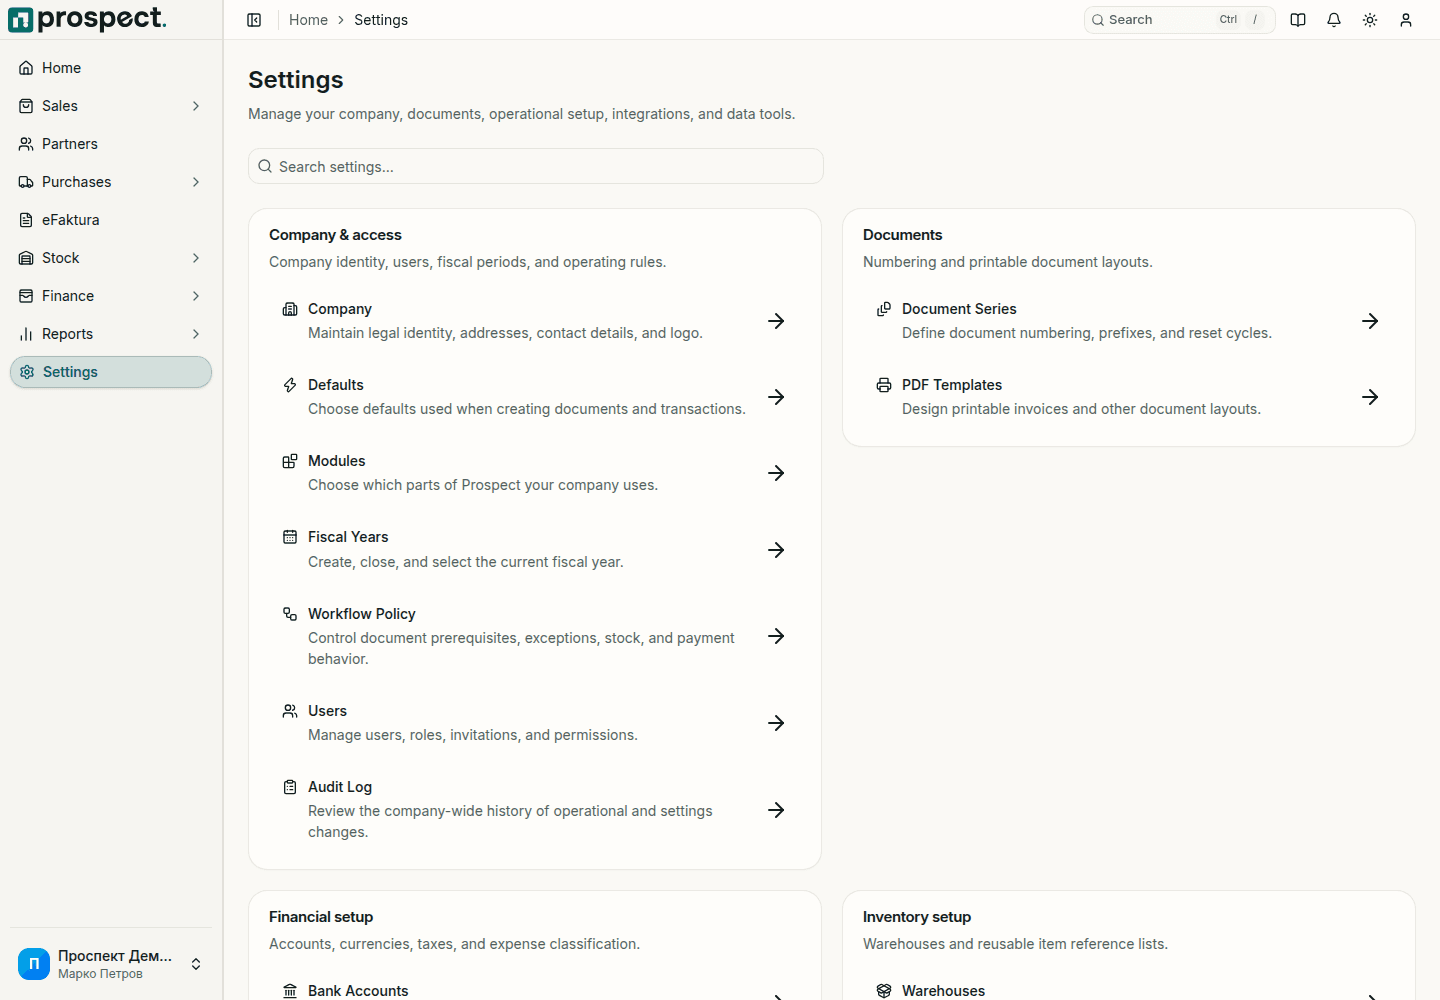Click the Users people icon
The width and height of the screenshot is (1440, 1000).
click(290, 711)
